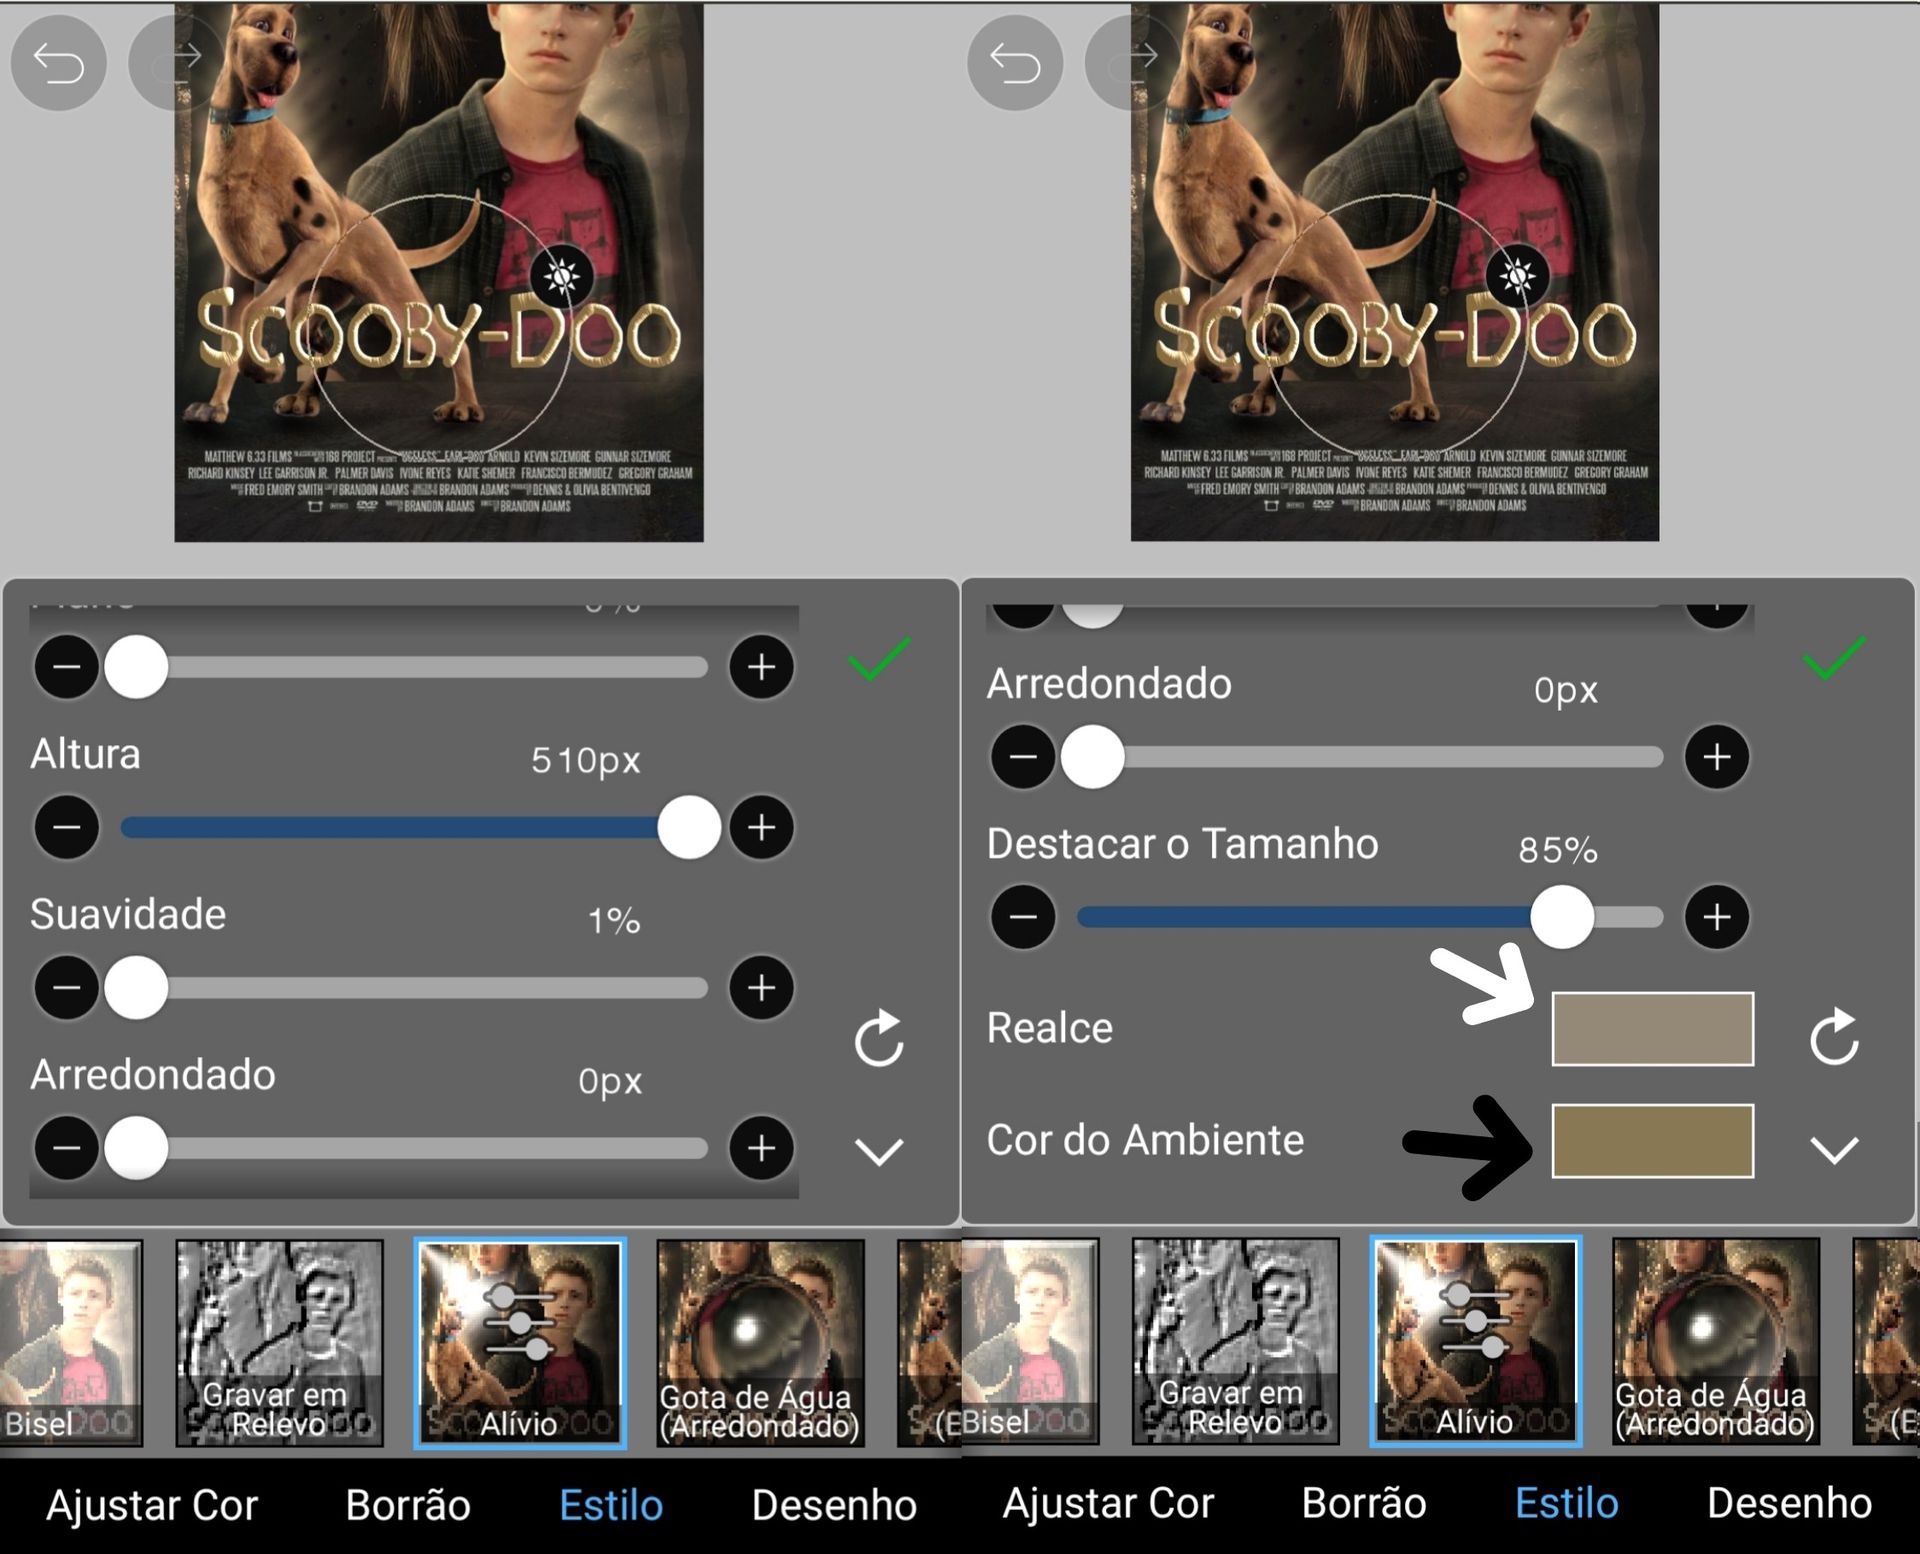Open the Ajustar Cor tab in left screen
Image resolution: width=1920 pixels, height=1554 pixels.
152,1505
